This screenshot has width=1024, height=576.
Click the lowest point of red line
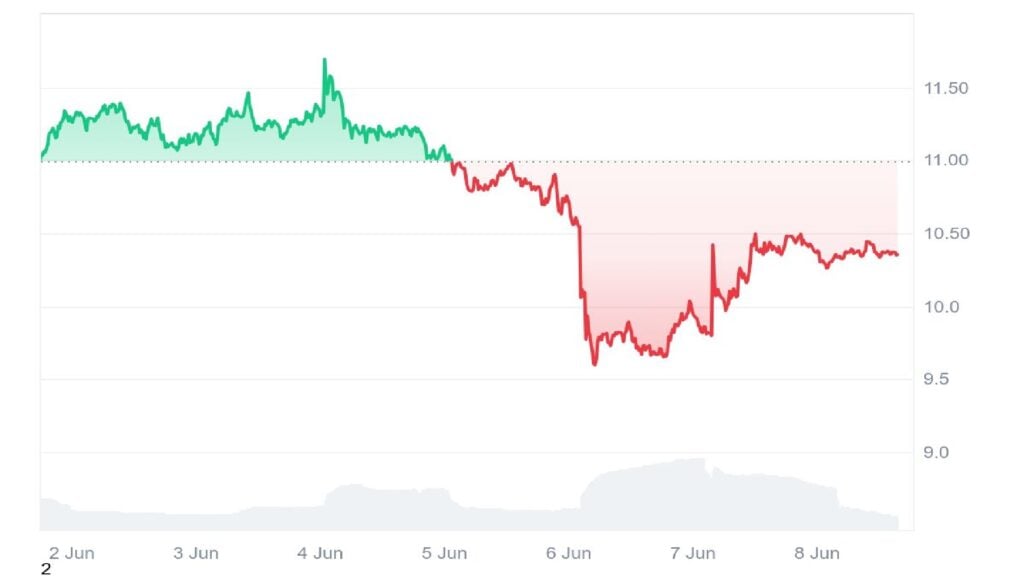(x=595, y=364)
